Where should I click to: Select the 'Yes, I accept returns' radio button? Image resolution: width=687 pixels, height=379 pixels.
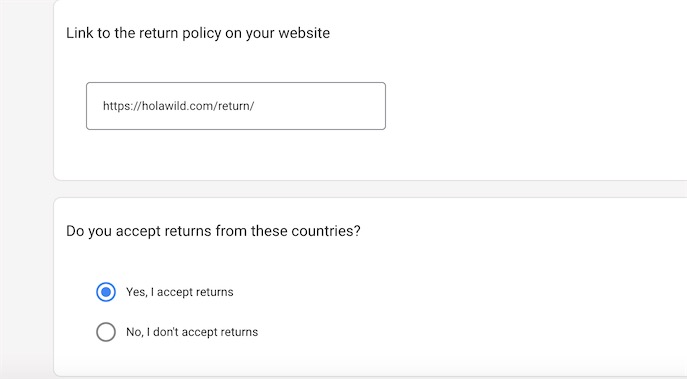[x=106, y=292]
